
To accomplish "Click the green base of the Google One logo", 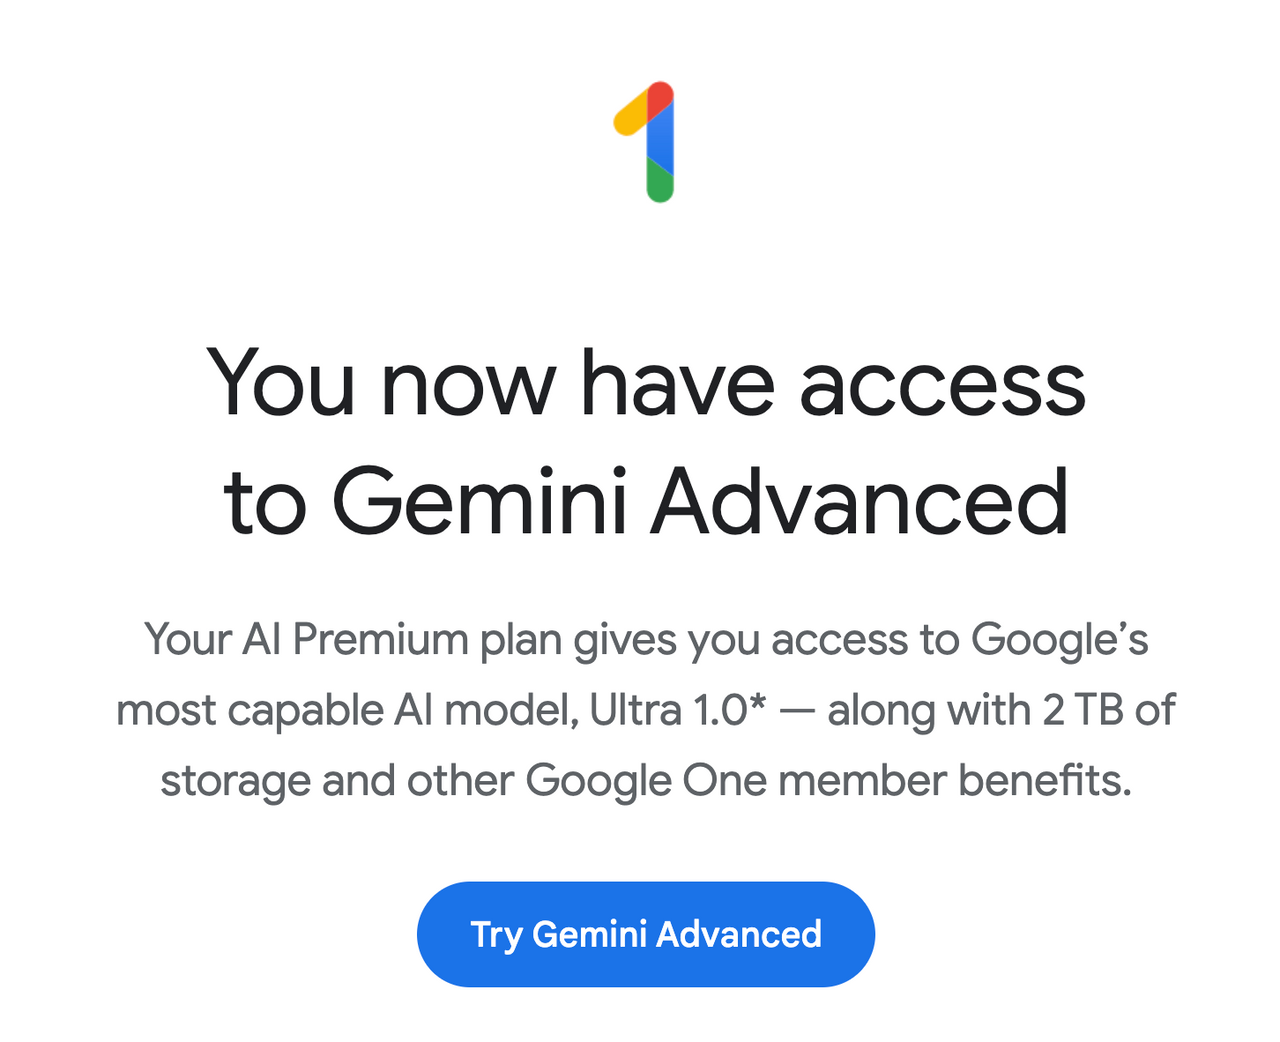I will [x=660, y=181].
